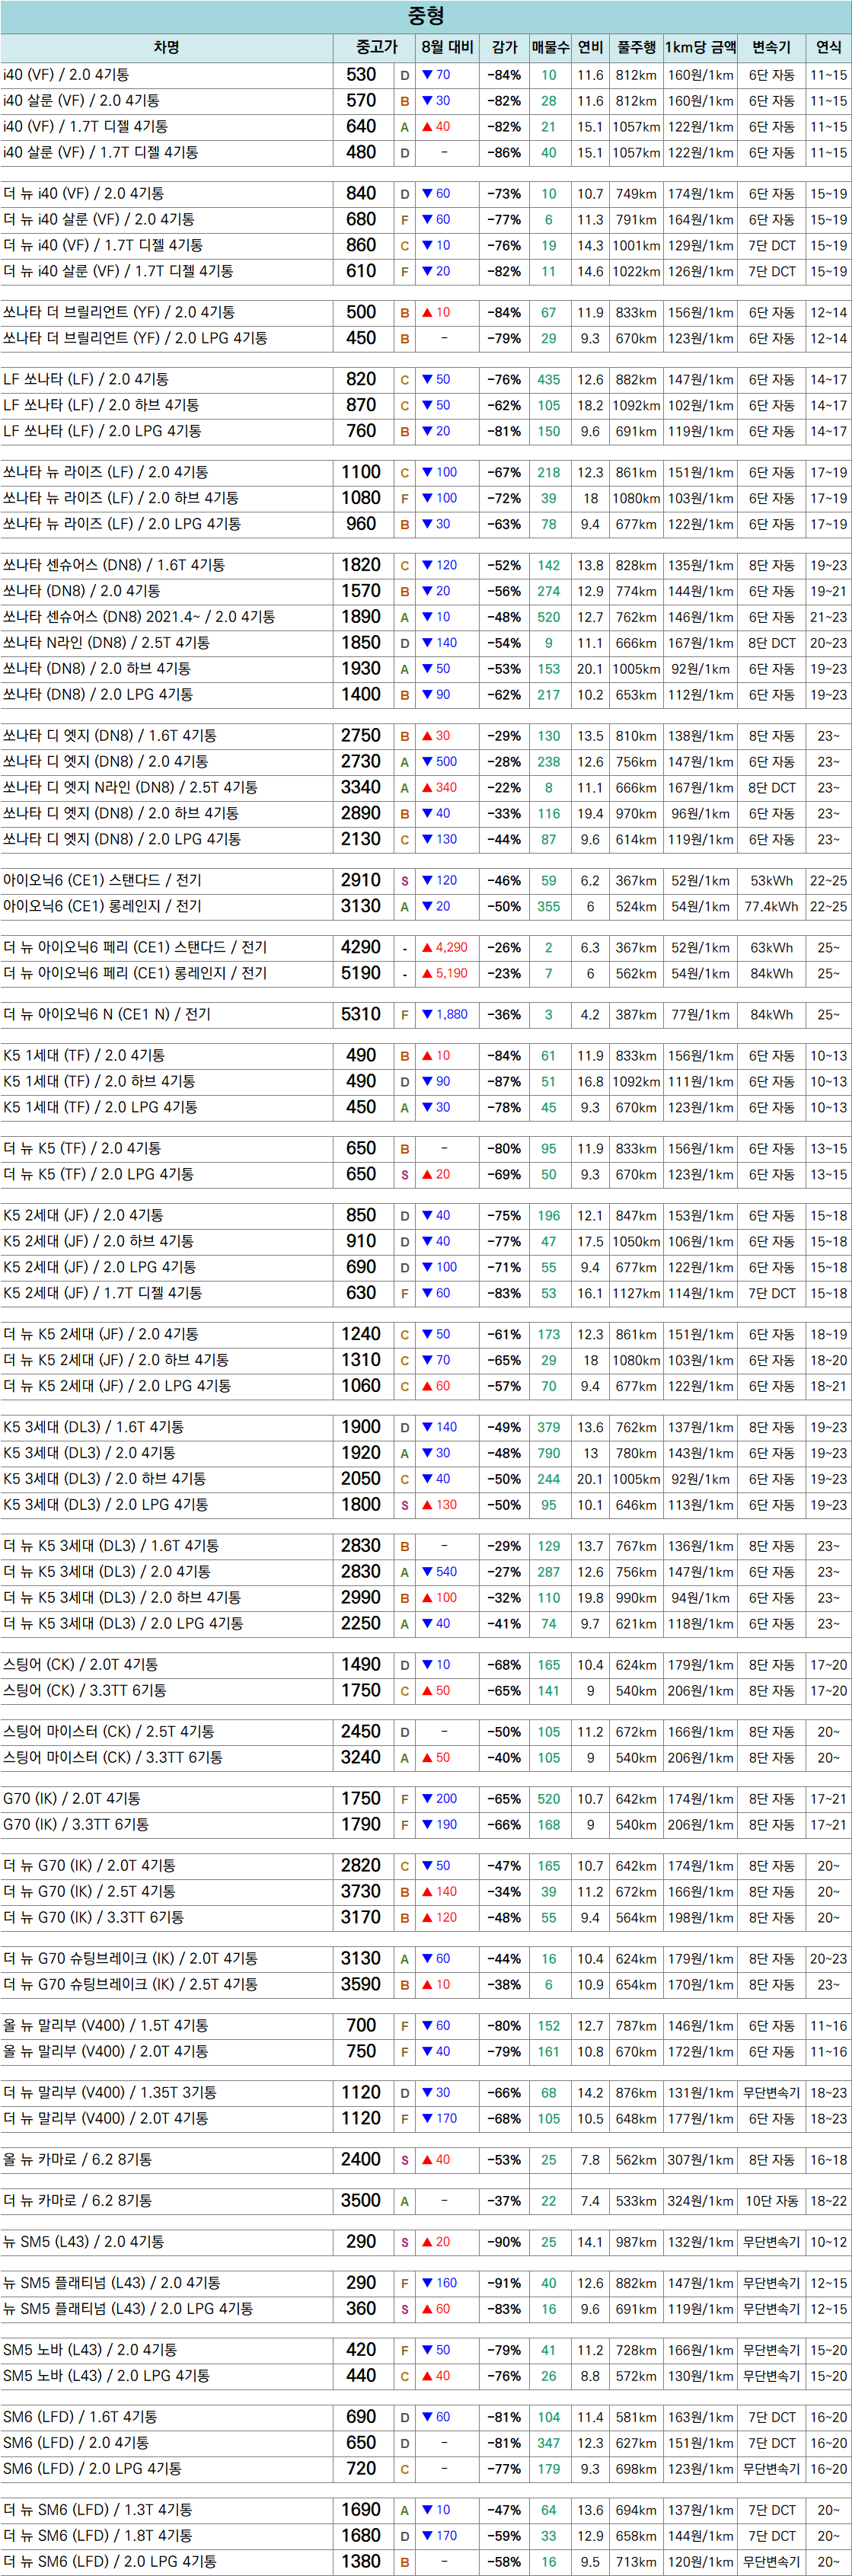Click the "변속기" column header
This screenshot has height=2576, width=852.
click(x=771, y=47)
